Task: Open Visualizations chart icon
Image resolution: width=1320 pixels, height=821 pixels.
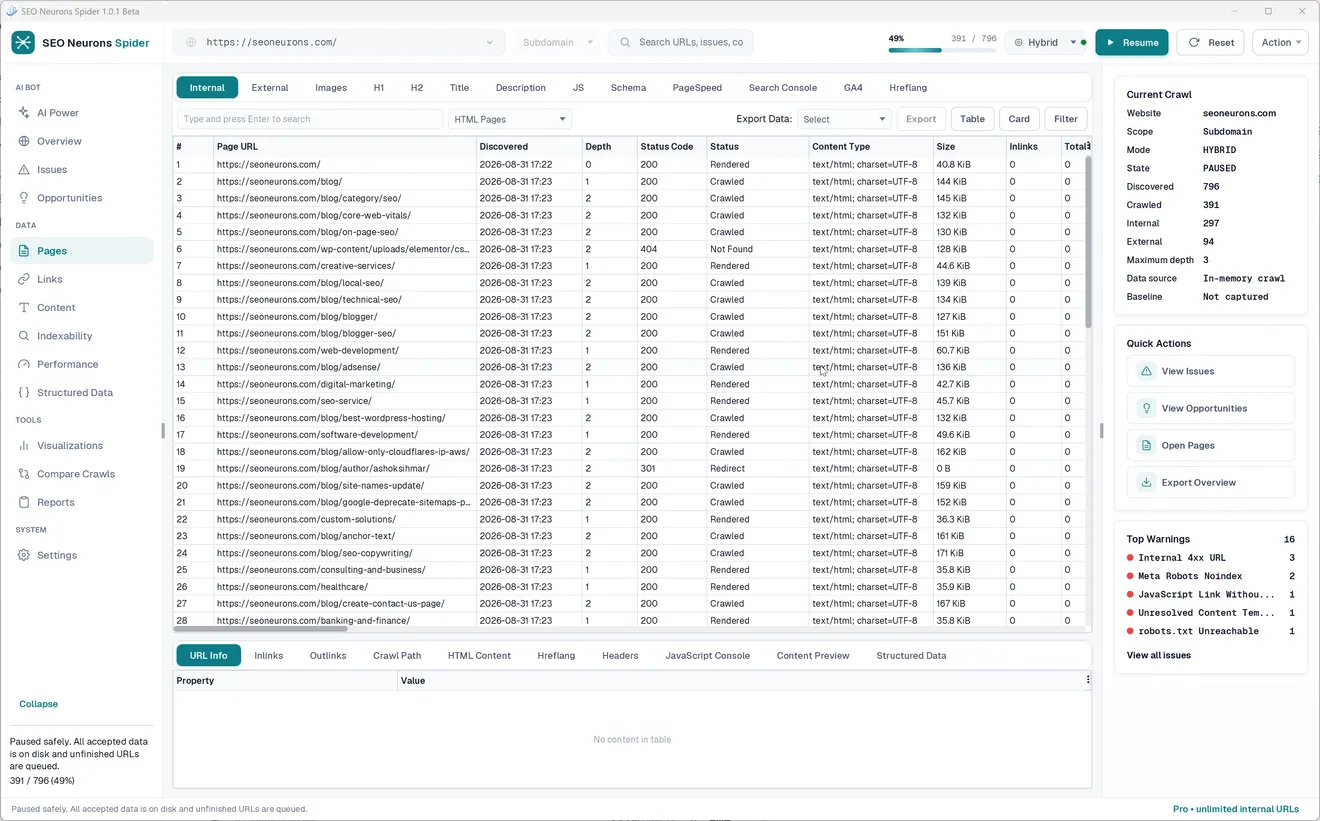Action: 24,446
